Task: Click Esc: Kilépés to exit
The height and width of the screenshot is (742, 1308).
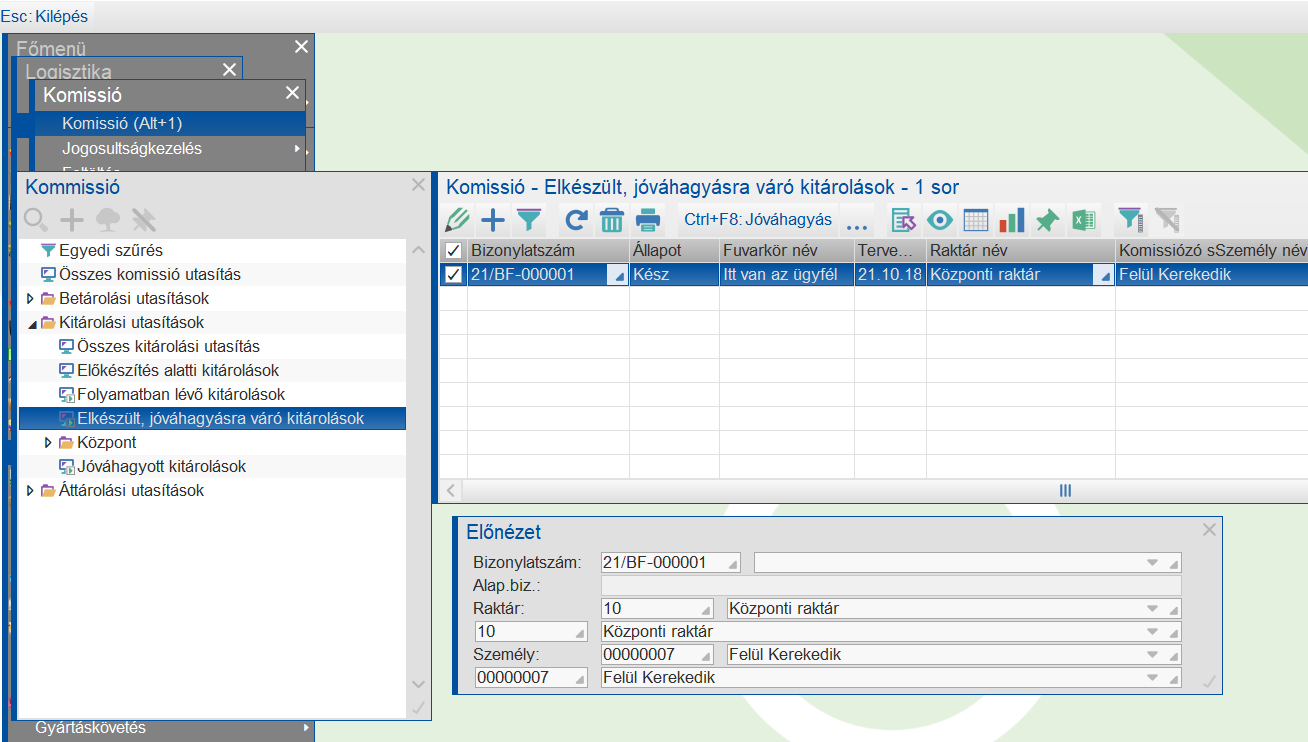Action: pos(44,16)
